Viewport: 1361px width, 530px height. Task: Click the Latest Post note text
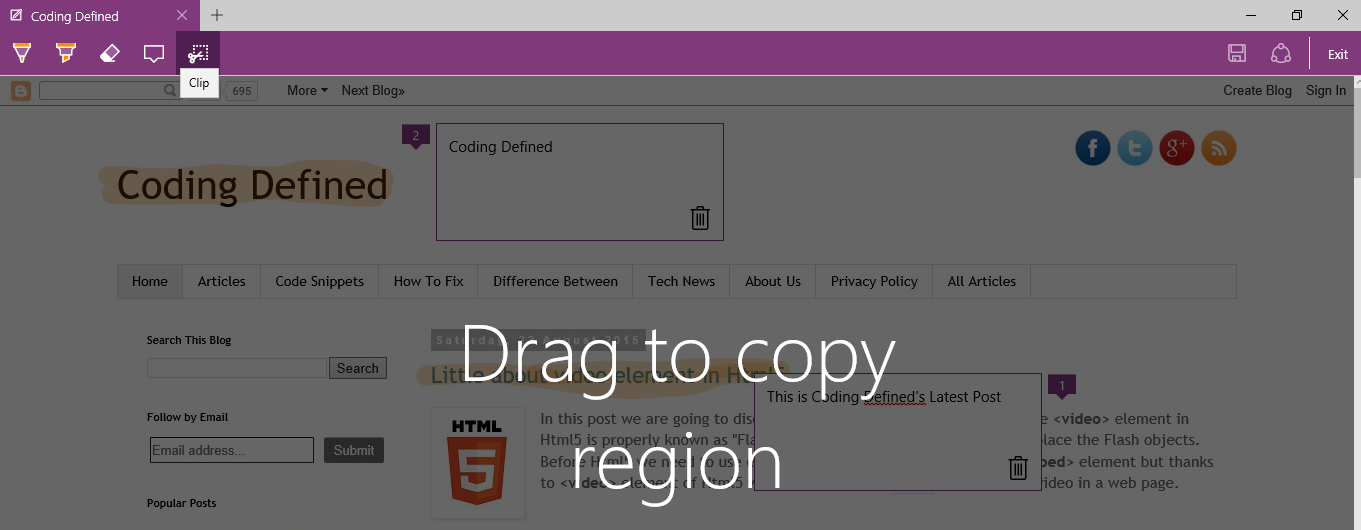884,397
